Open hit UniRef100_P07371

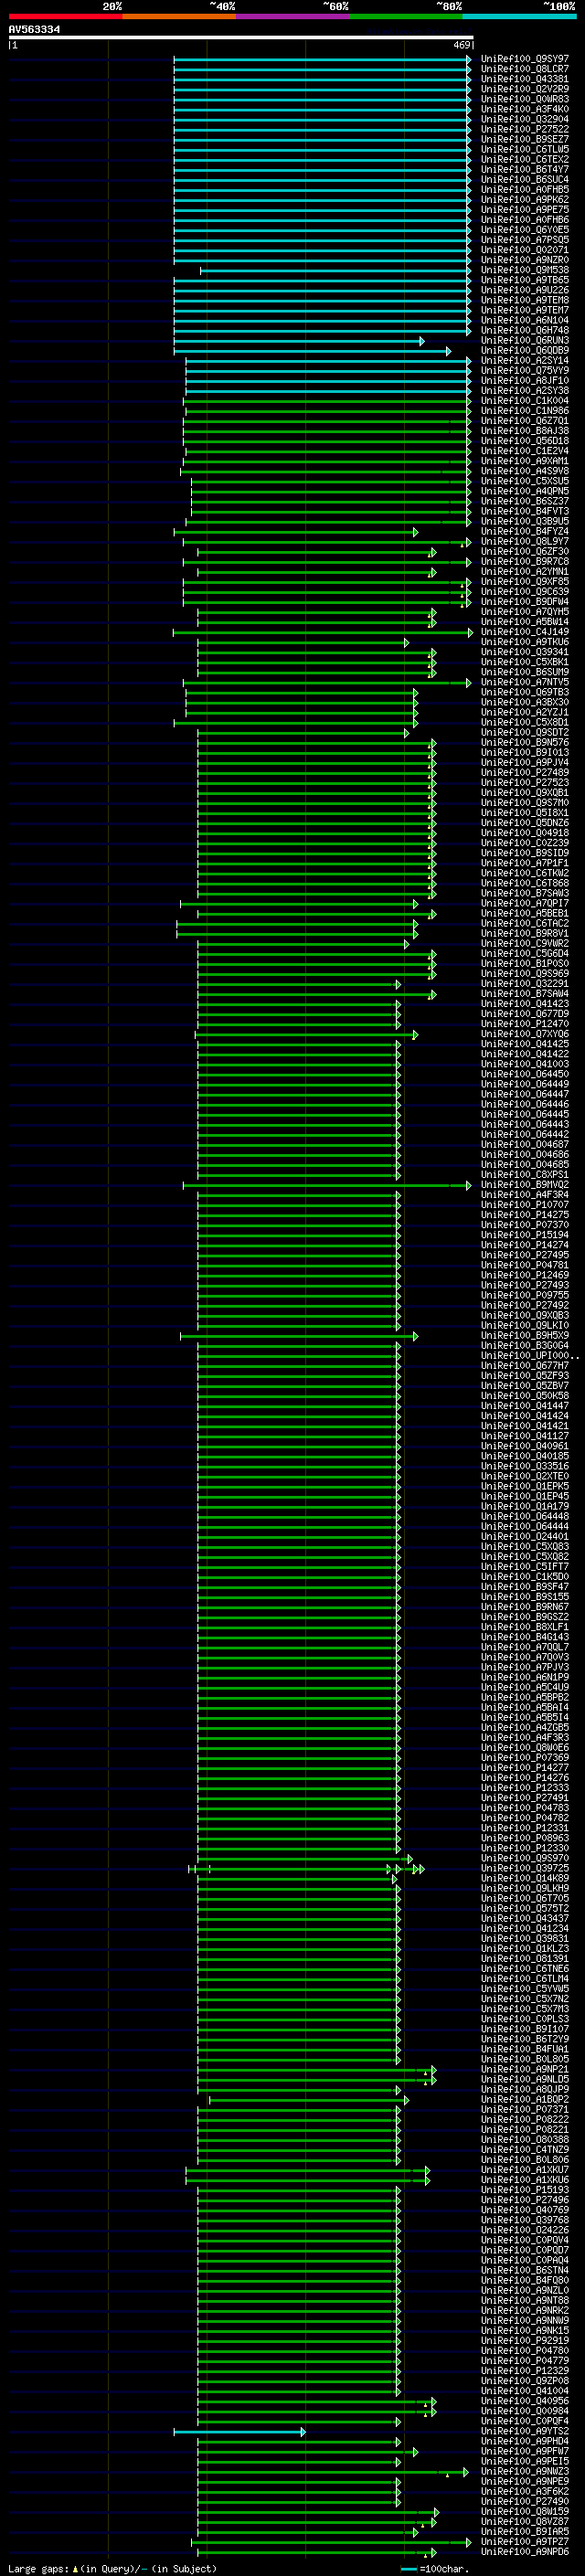click(x=525, y=2109)
